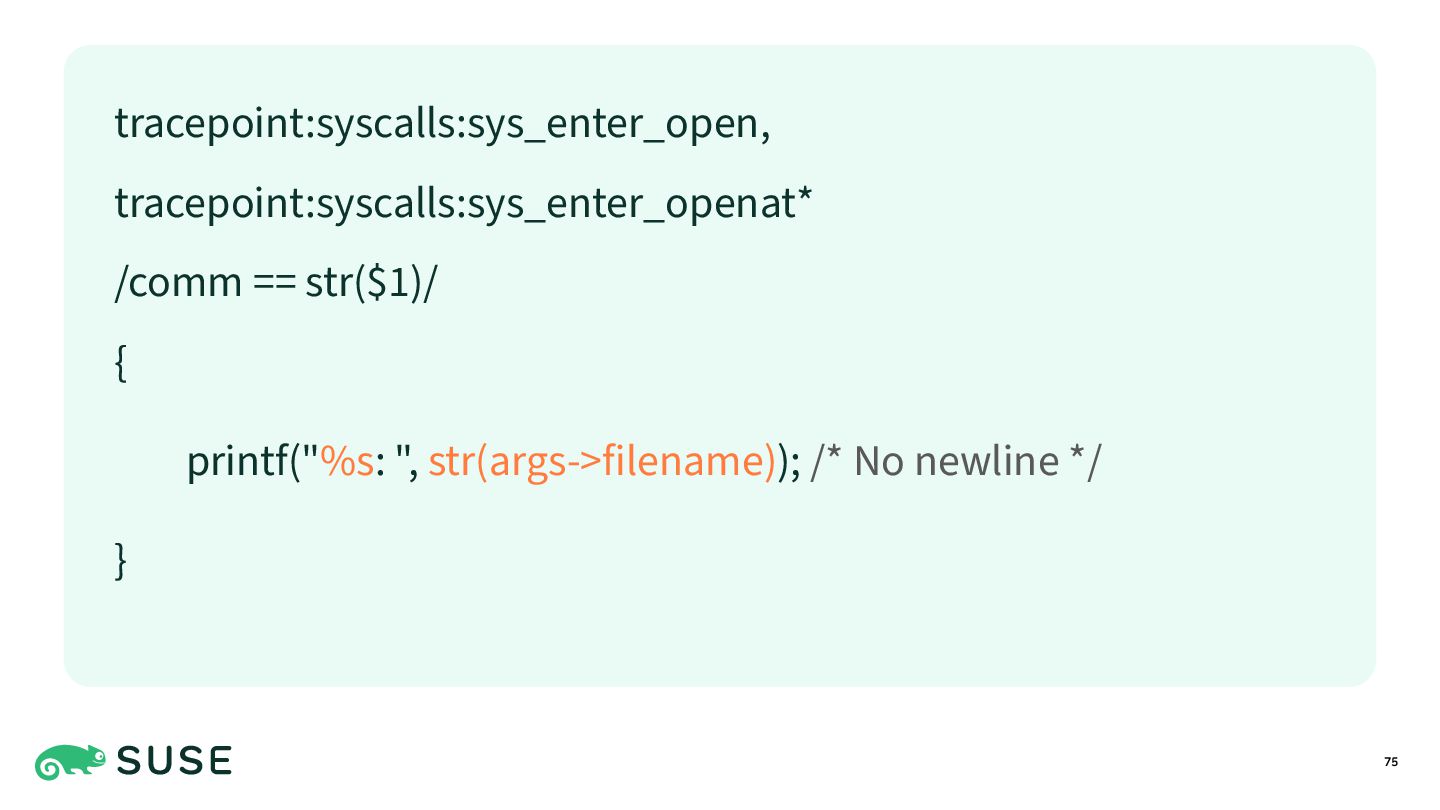Click slide number 75
Screen dimensions: 1440x810
tap(1391, 762)
